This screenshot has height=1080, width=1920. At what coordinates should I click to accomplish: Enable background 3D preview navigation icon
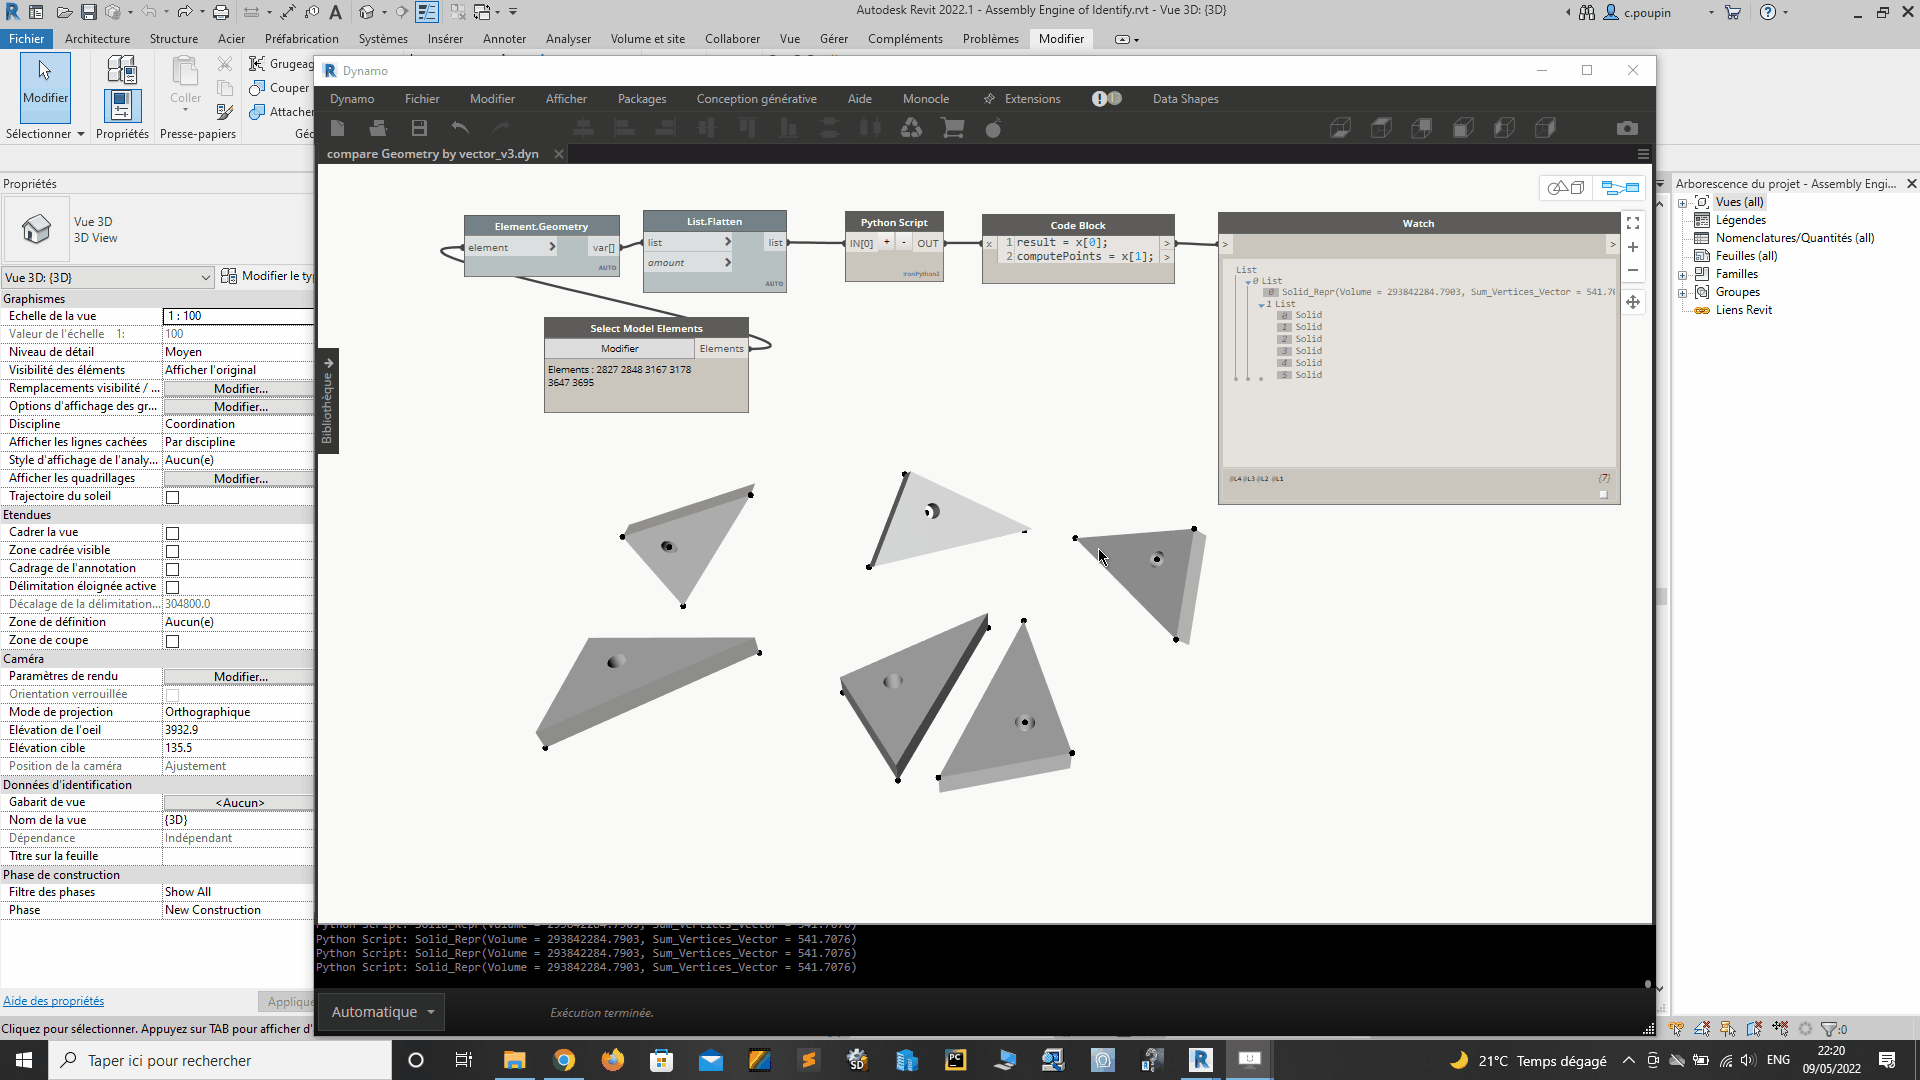point(1566,188)
